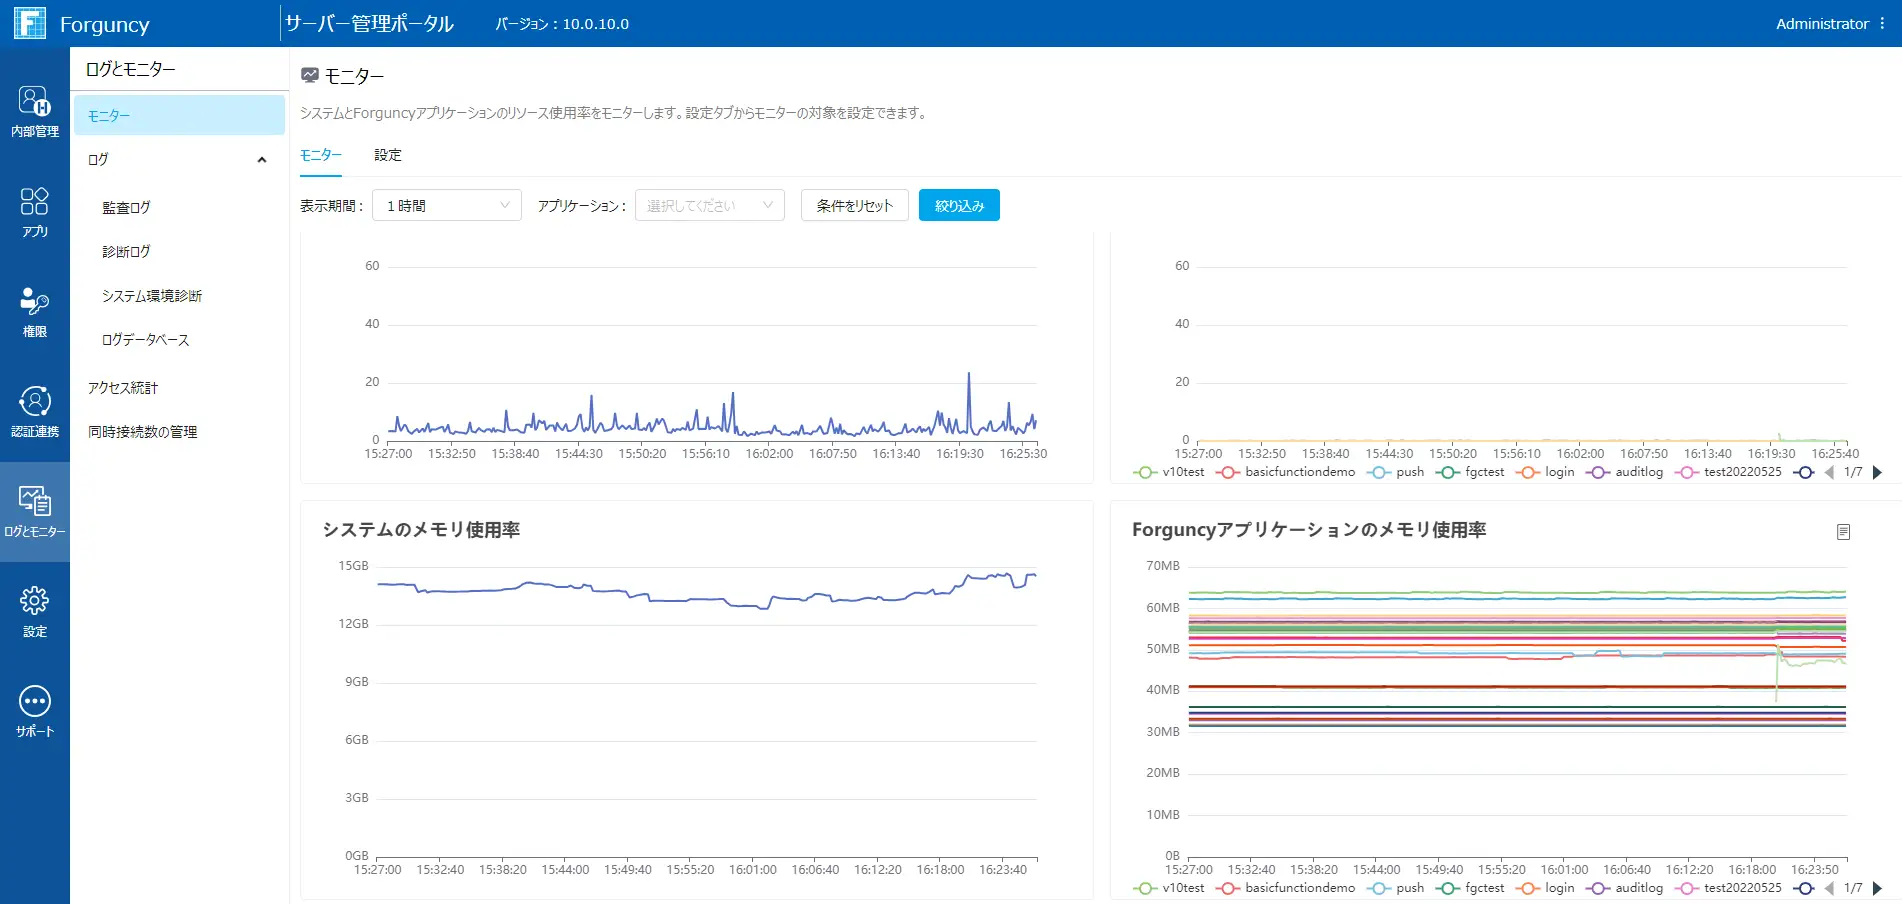Open the report icon beside Forguncyアプリケーションのメモリ使用率
The image size is (1902, 904).
pyautogui.click(x=1844, y=532)
